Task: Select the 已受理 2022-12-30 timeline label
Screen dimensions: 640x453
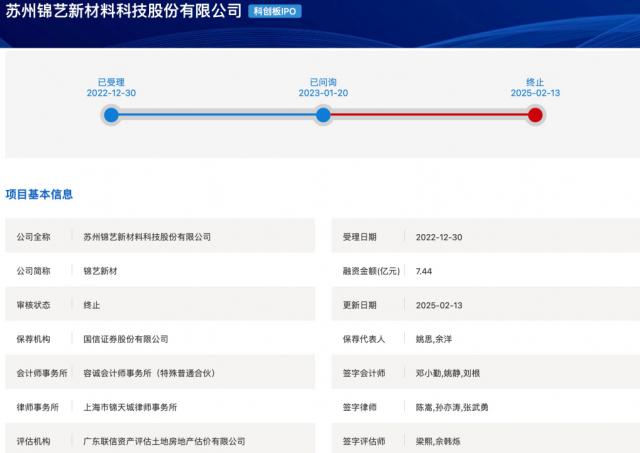Action: pyautogui.click(x=111, y=87)
